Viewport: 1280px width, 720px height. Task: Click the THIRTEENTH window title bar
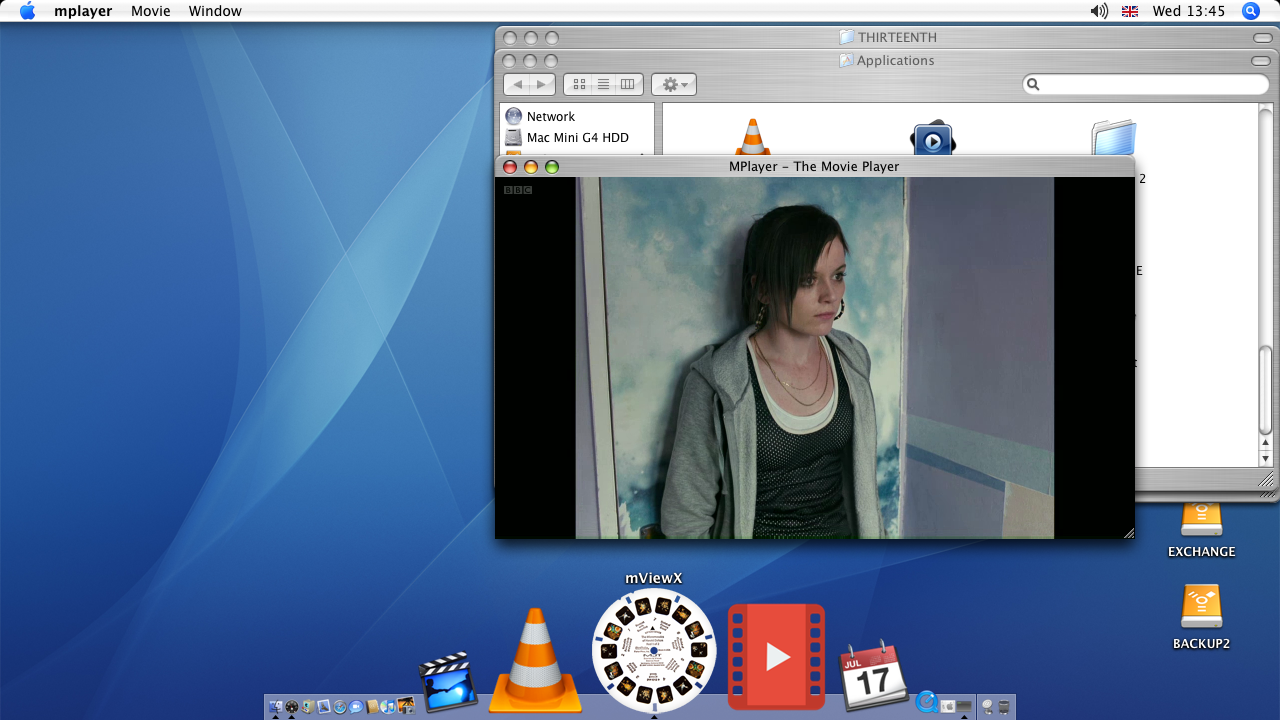pyautogui.click(x=886, y=38)
